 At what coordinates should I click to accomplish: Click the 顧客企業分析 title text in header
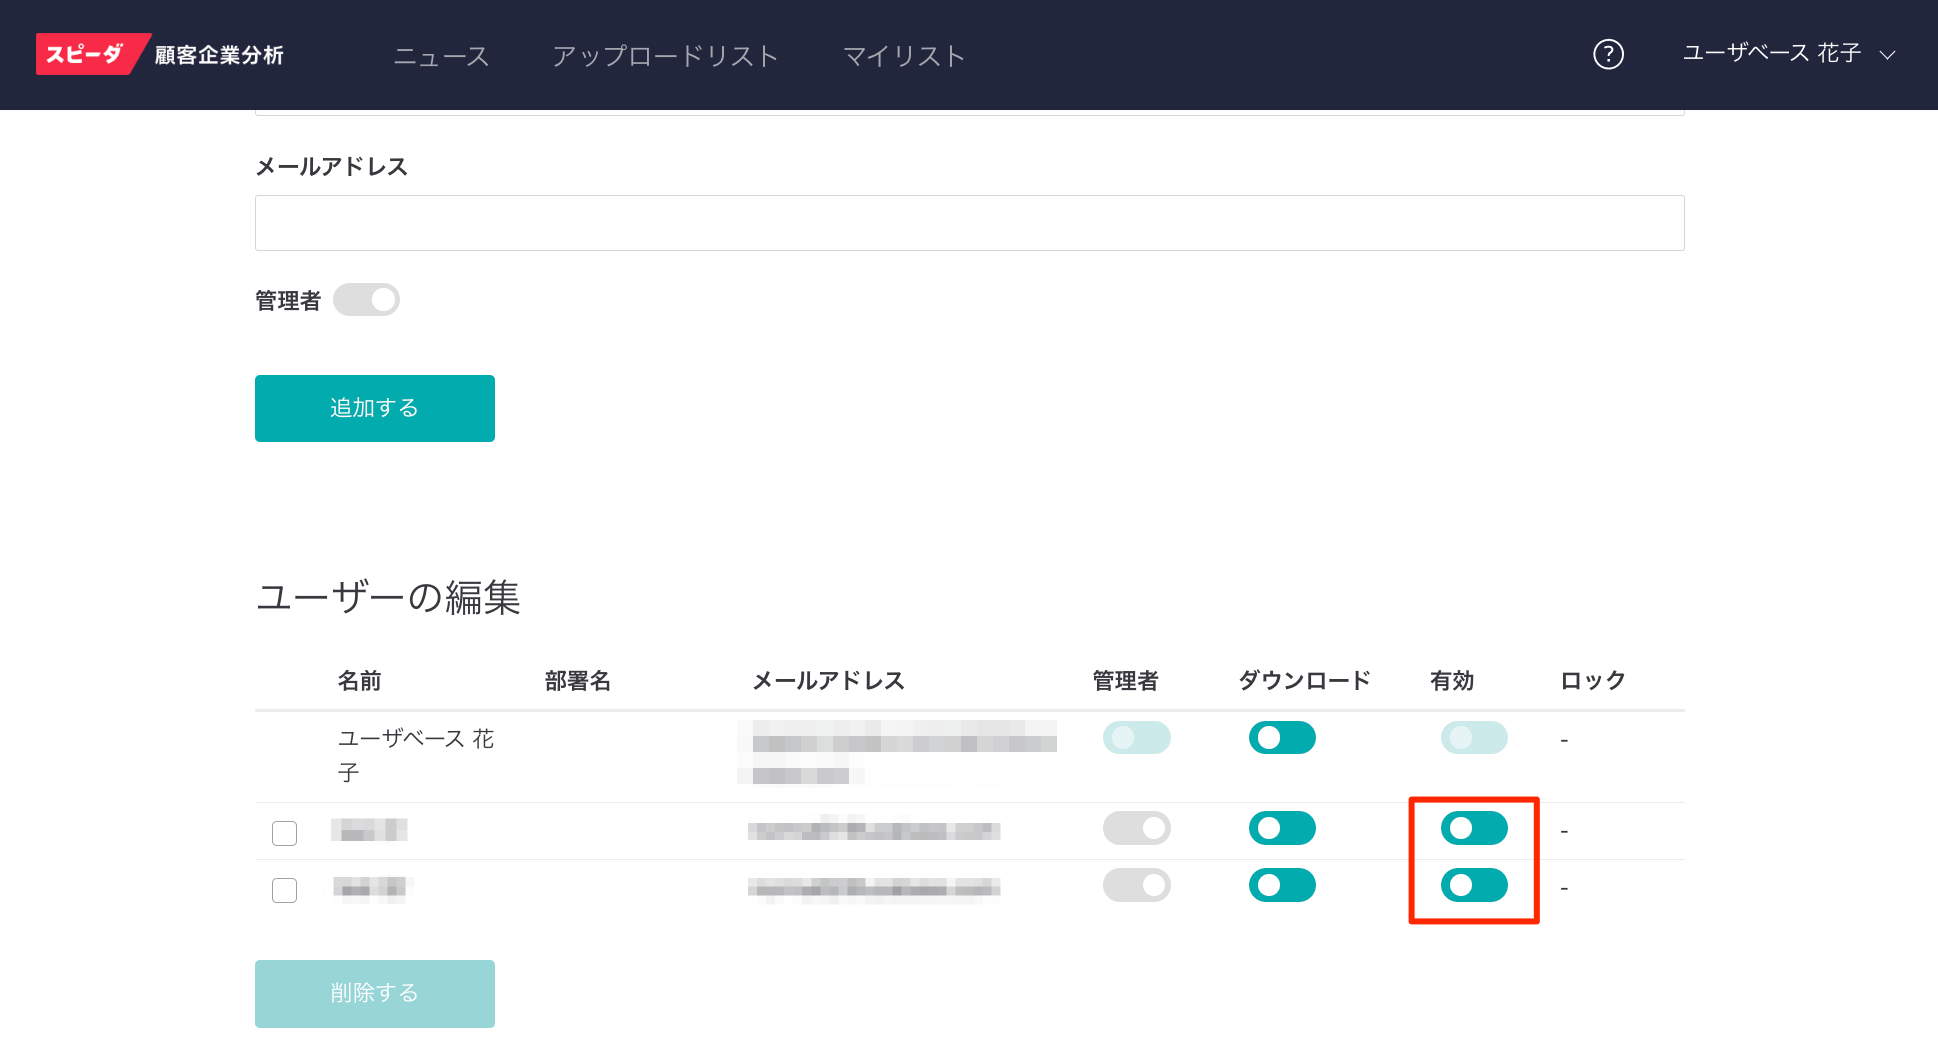click(219, 55)
